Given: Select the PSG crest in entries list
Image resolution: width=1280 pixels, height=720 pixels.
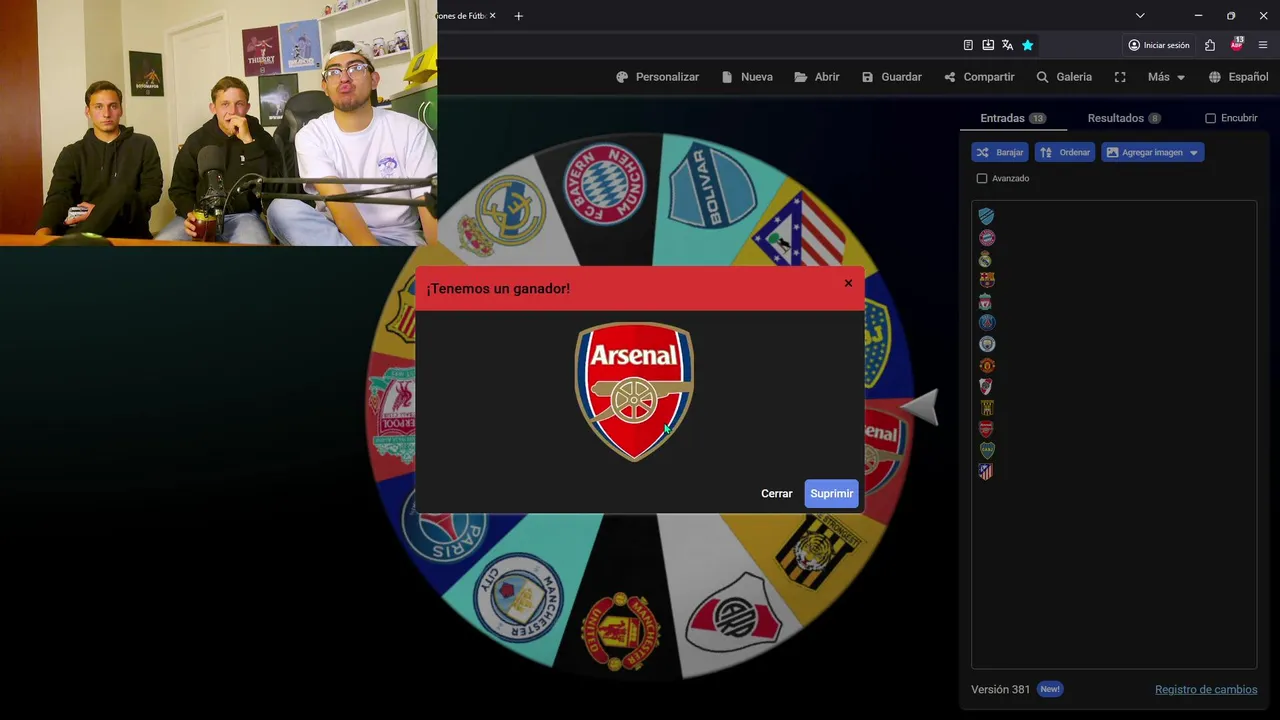Looking at the screenshot, I should click(986, 322).
